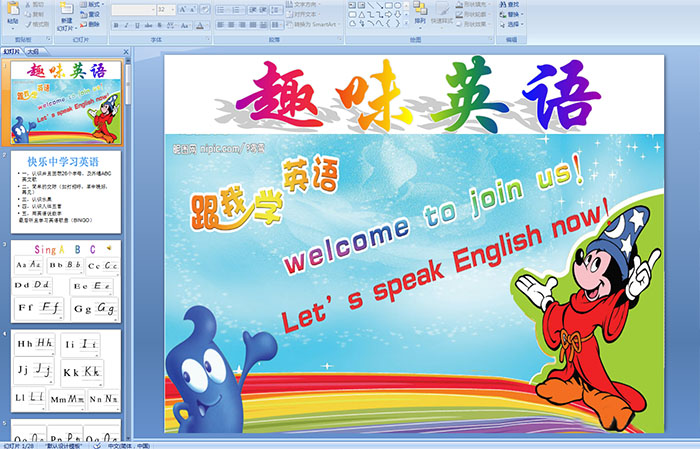The image size is (700, 449).
Task: Switch to the Outline (大纲) pane tab
Action: click(33, 52)
